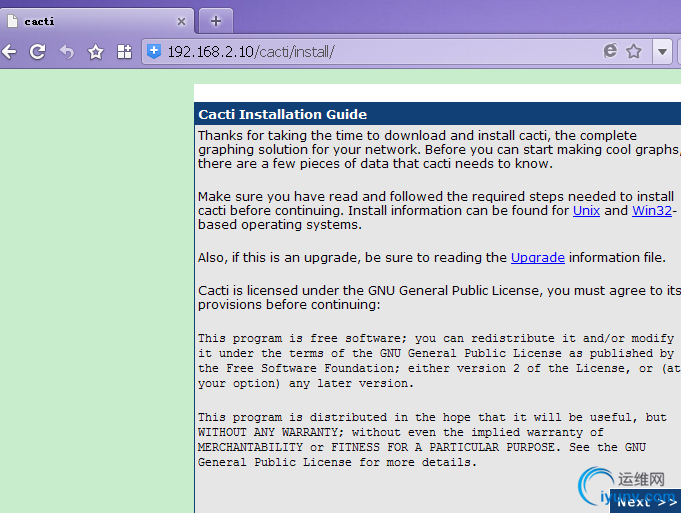Open the Unix install information link
Viewport: 681px width, 513px height.
pos(586,211)
